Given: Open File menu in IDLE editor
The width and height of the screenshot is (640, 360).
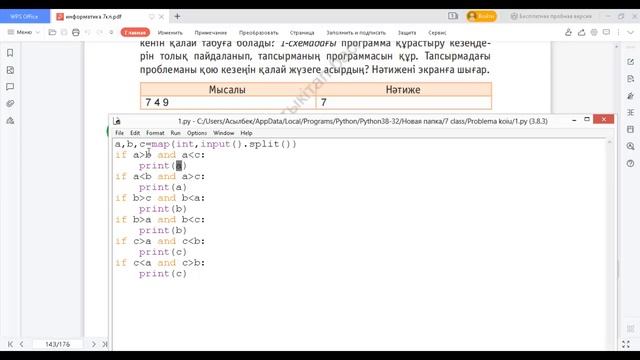Looking at the screenshot, I should pyautogui.click(x=119, y=133).
